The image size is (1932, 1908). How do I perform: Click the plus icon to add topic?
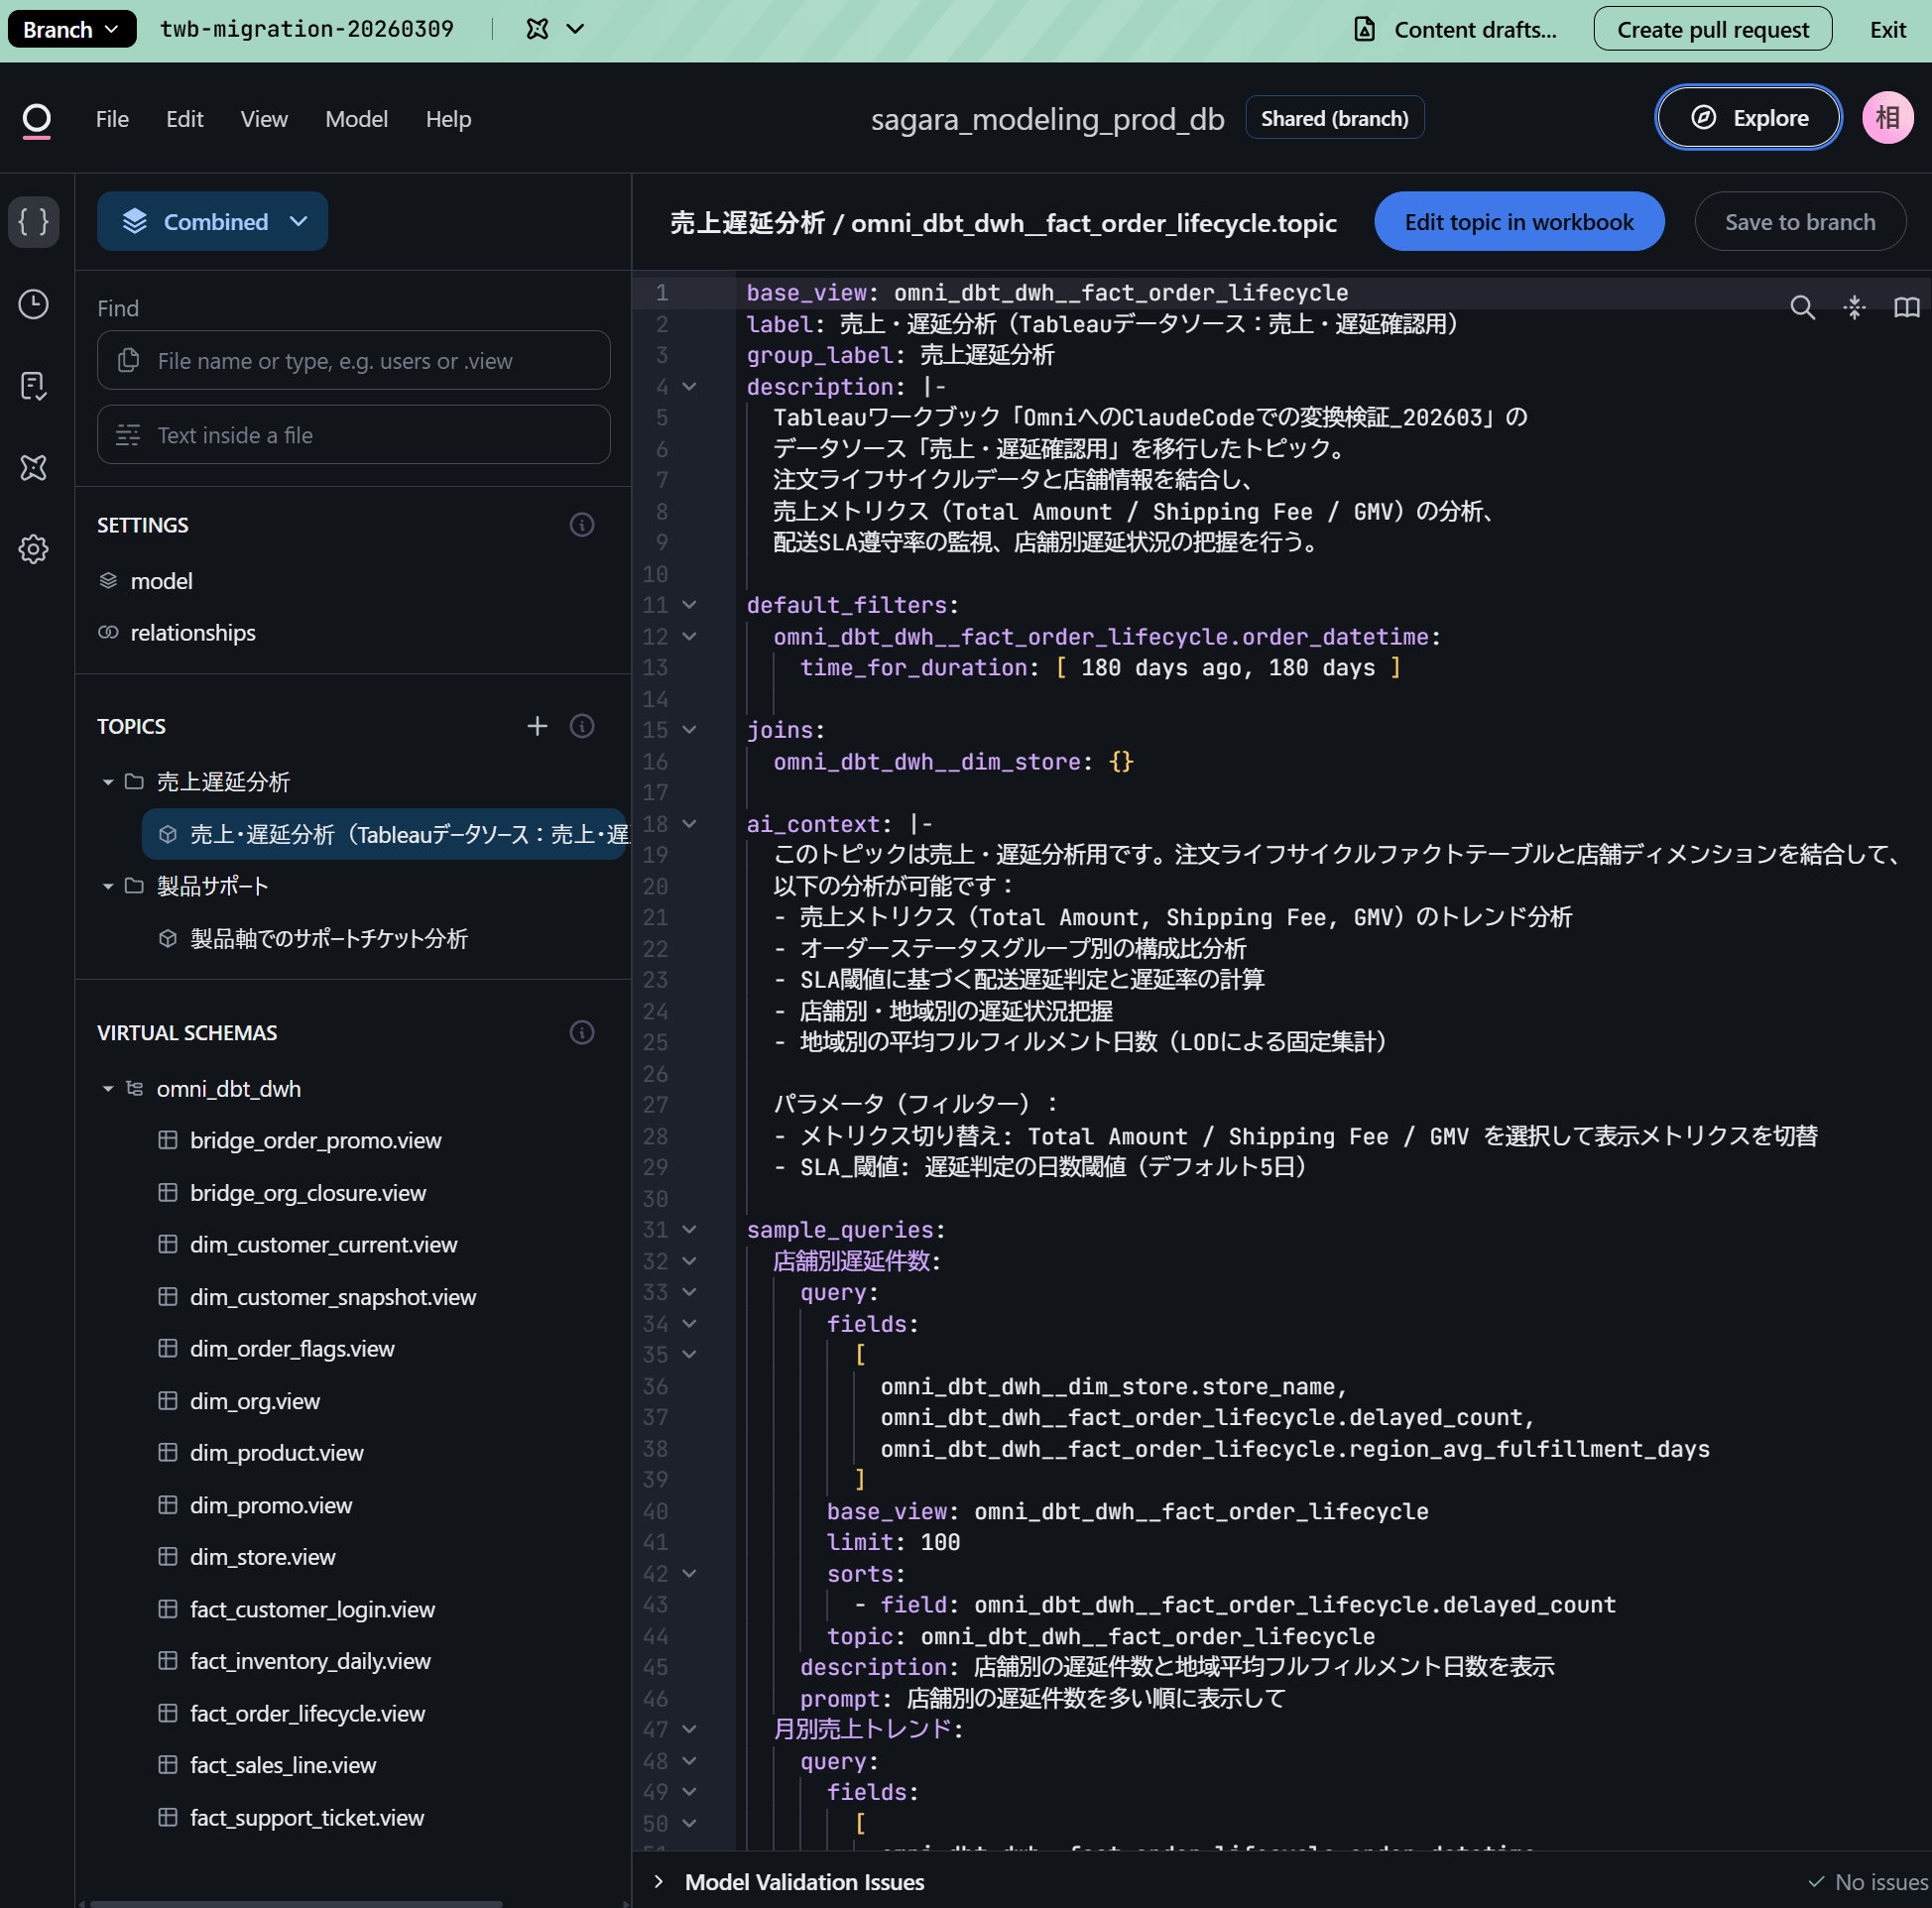point(537,726)
